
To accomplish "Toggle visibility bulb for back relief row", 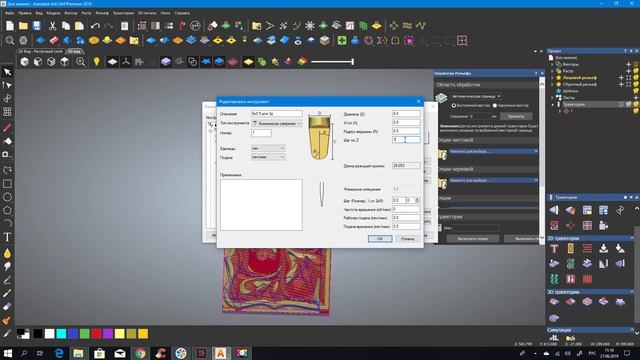I will click(x=636, y=84).
